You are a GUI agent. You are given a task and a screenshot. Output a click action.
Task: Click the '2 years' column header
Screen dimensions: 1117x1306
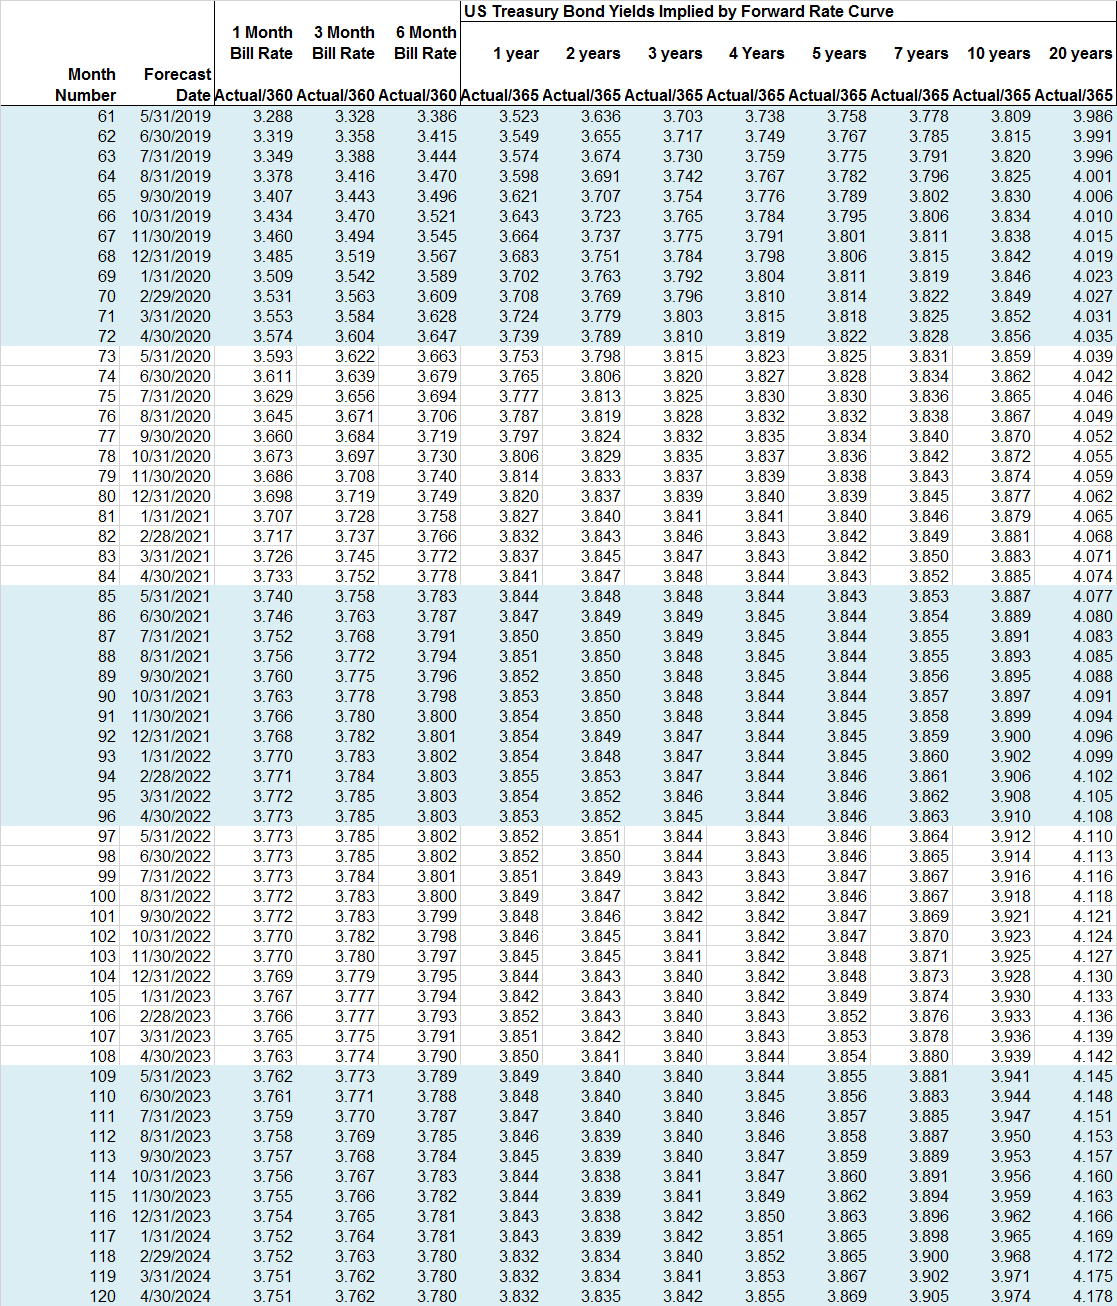pyautogui.click(x=593, y=54)
